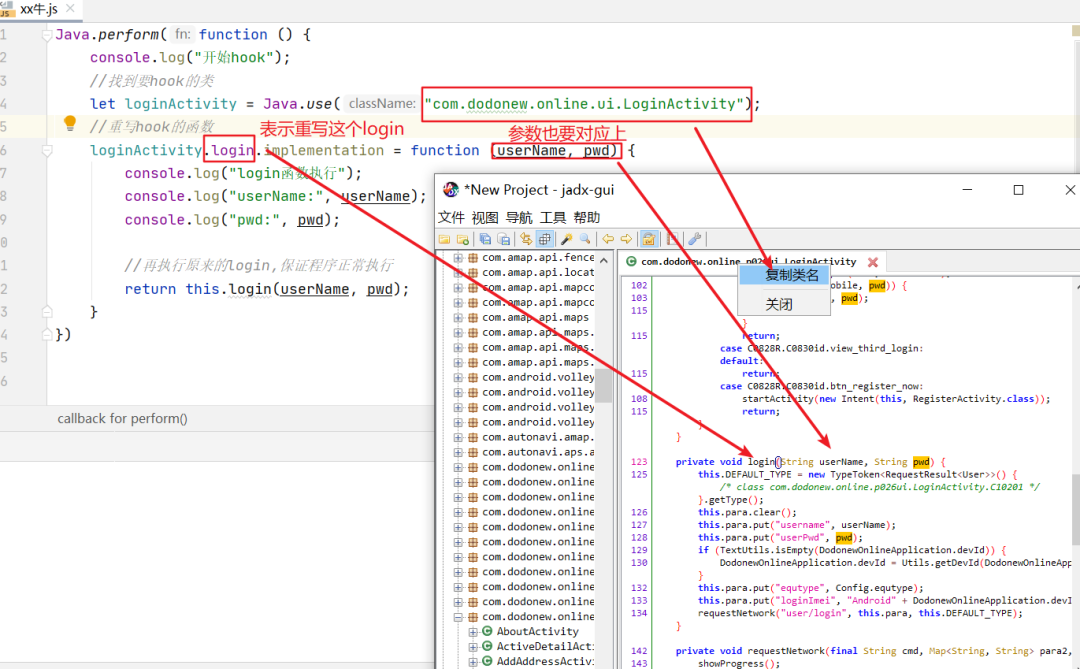The image size is (1080, 669).
Task: Select 复制类名 from the context menu
Action: [792, 275]
